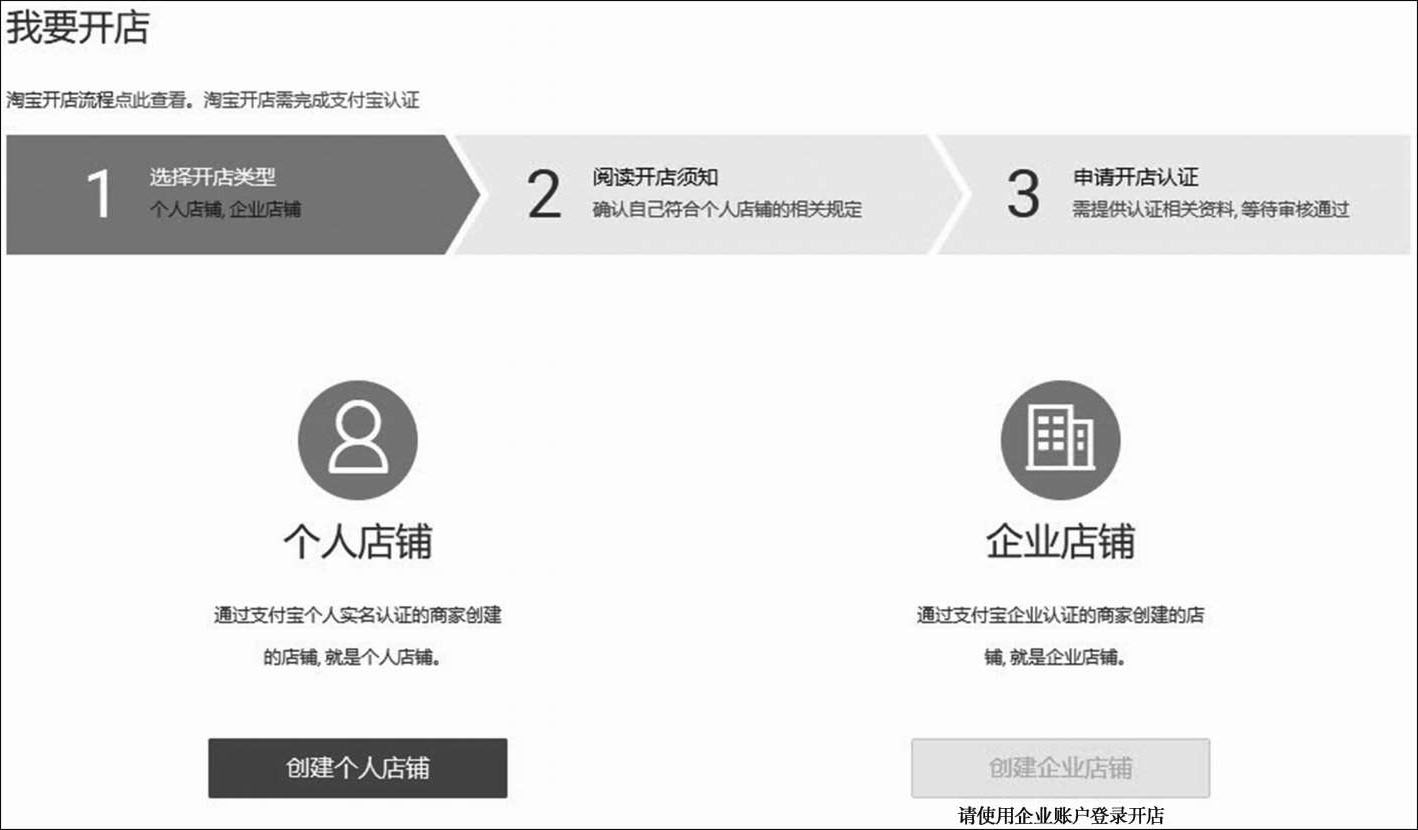Click the 淘宝开店需完成支付宝认证 notice text
The width and height of the screenshot is (1418, 830).
click(311, 100)
